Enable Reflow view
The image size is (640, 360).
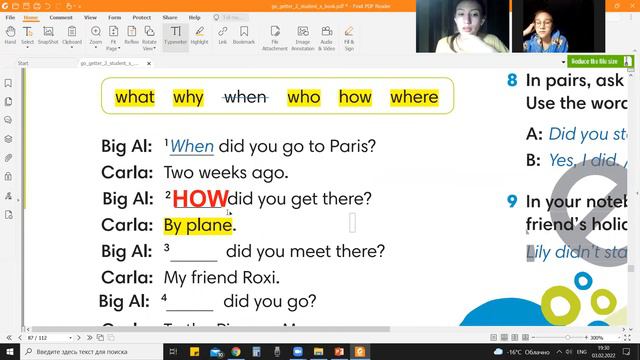(x=131, y=35)
